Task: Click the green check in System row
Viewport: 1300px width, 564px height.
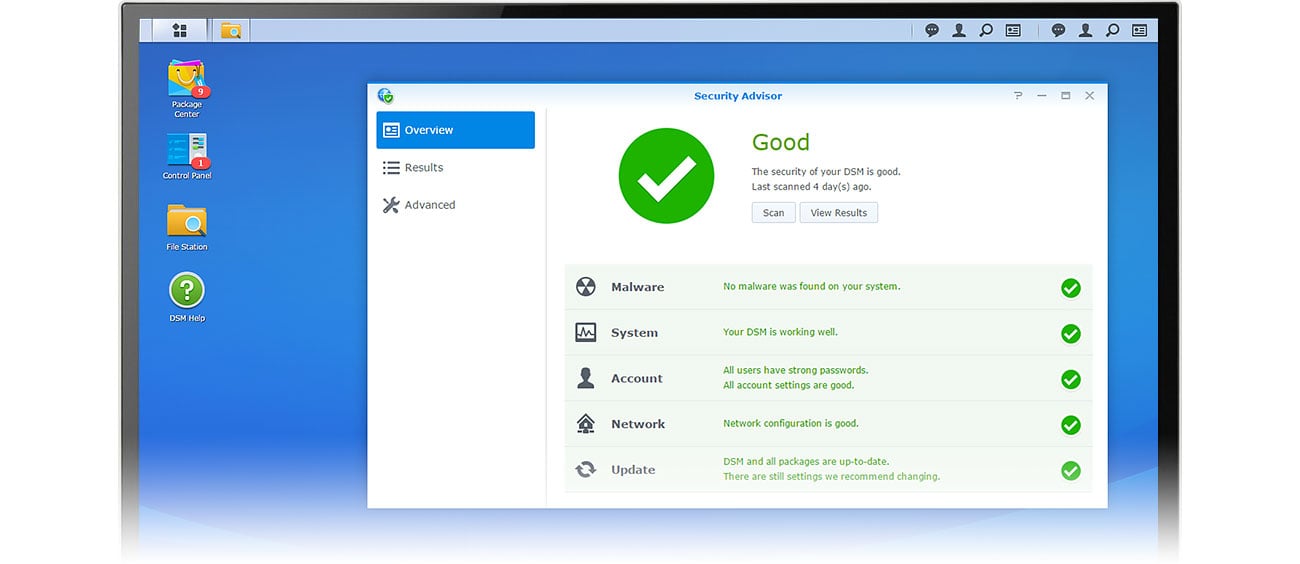Action: tap(1071, 334)
